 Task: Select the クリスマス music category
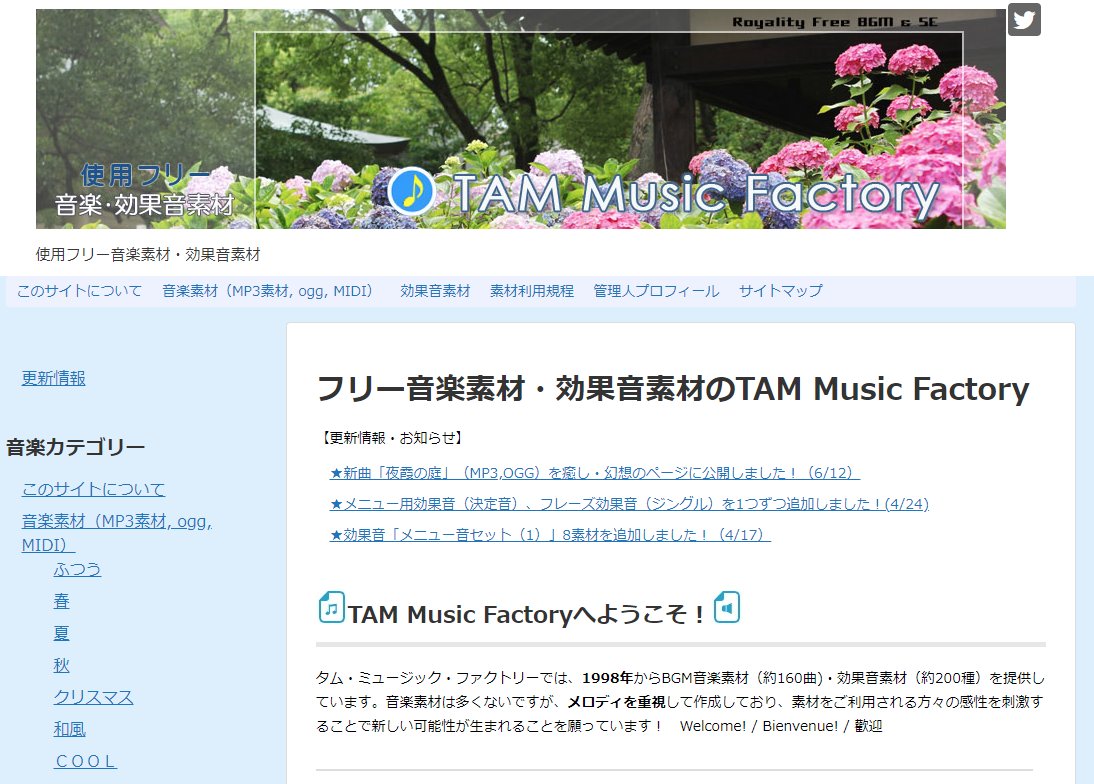[92, 697]
